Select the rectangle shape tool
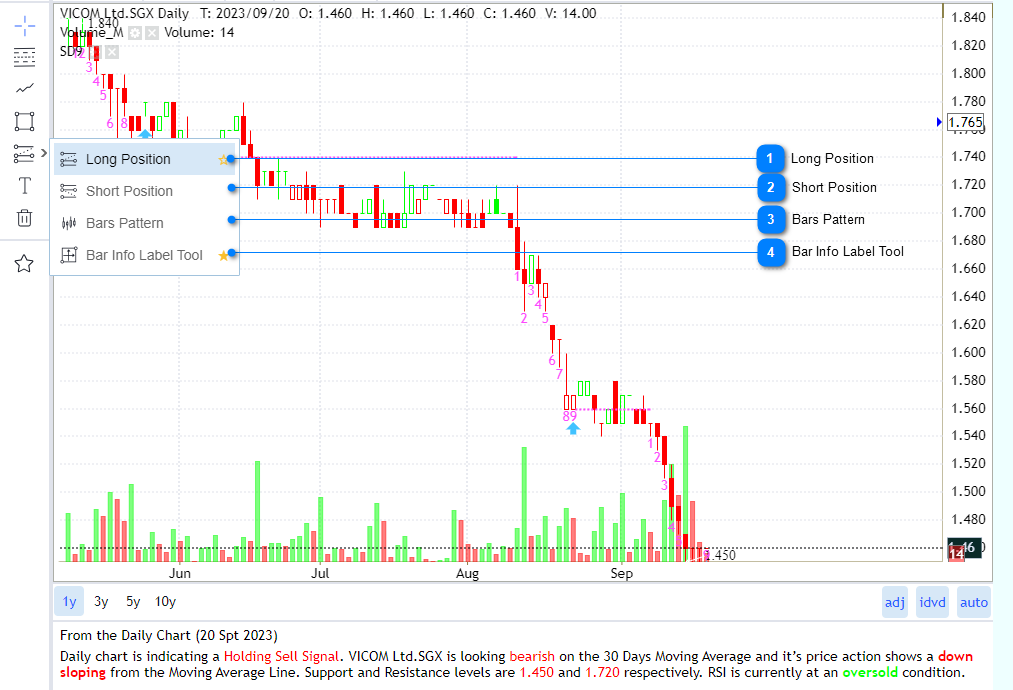Screen dimensions: 1013x690 [24, 121]
